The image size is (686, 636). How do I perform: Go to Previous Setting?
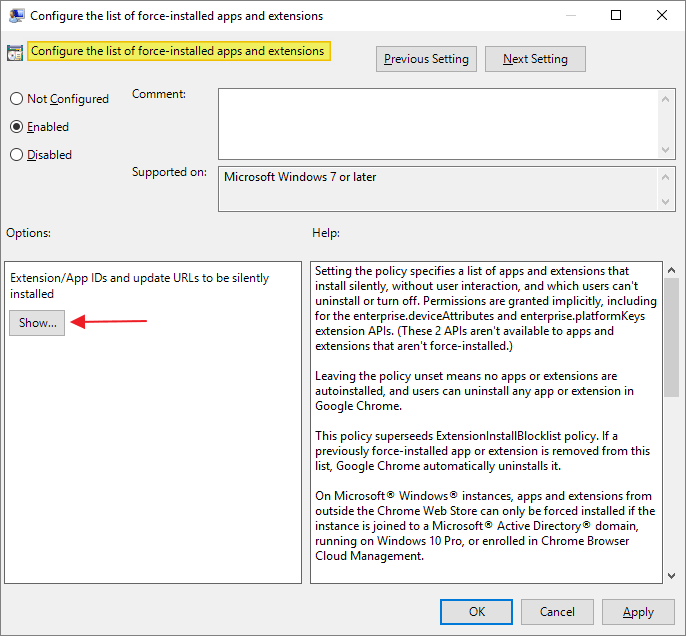tap(426, 59)
